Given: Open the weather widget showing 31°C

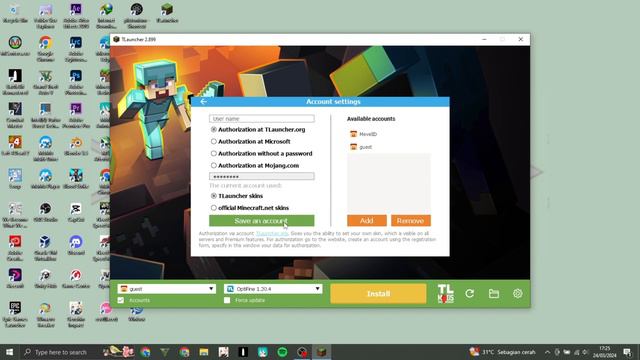Looking at the screenshot, I should pos(502,352).
